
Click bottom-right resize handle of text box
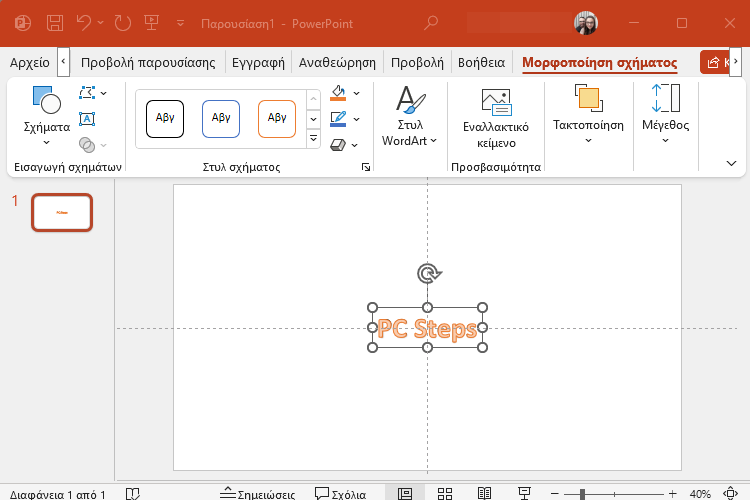point(482,347)
